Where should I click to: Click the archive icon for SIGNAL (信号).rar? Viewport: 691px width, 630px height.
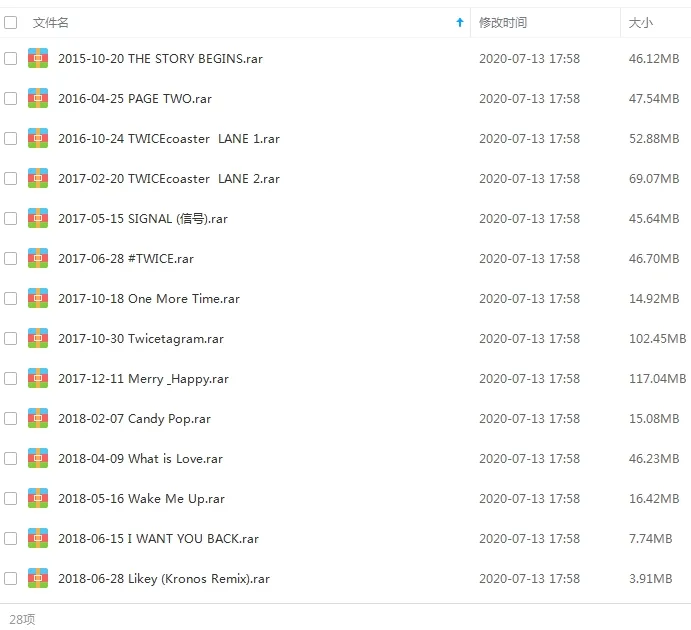tap(38, 219)
